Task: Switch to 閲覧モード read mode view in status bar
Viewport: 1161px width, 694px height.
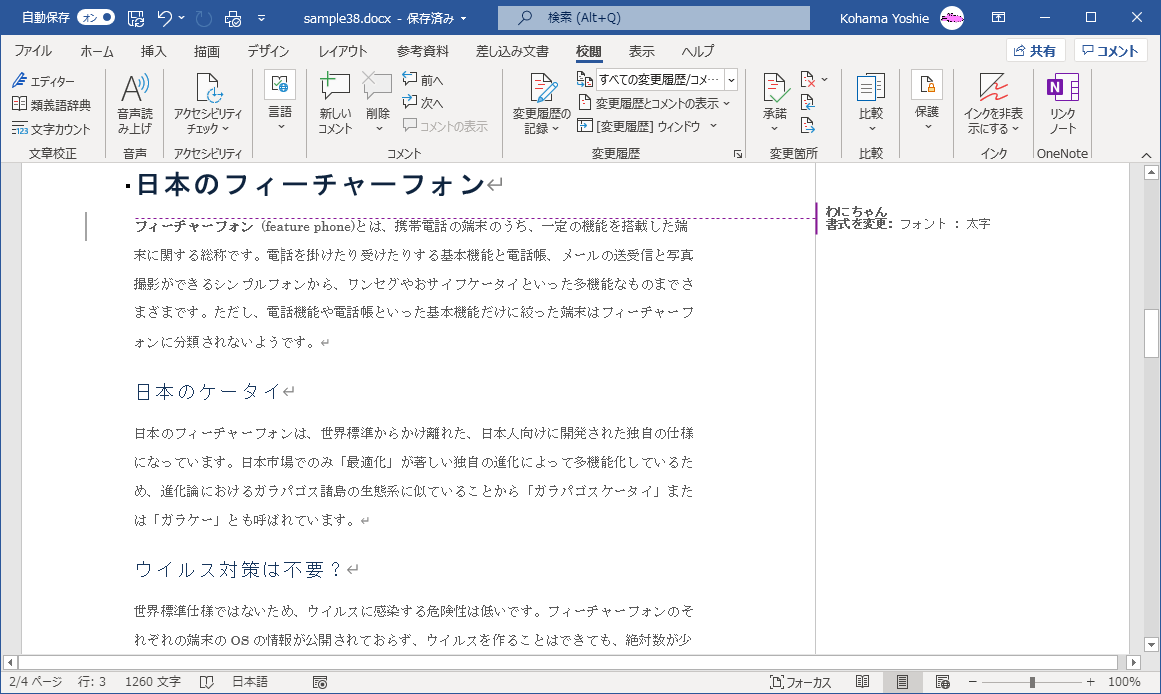Action: click(863, 682)
